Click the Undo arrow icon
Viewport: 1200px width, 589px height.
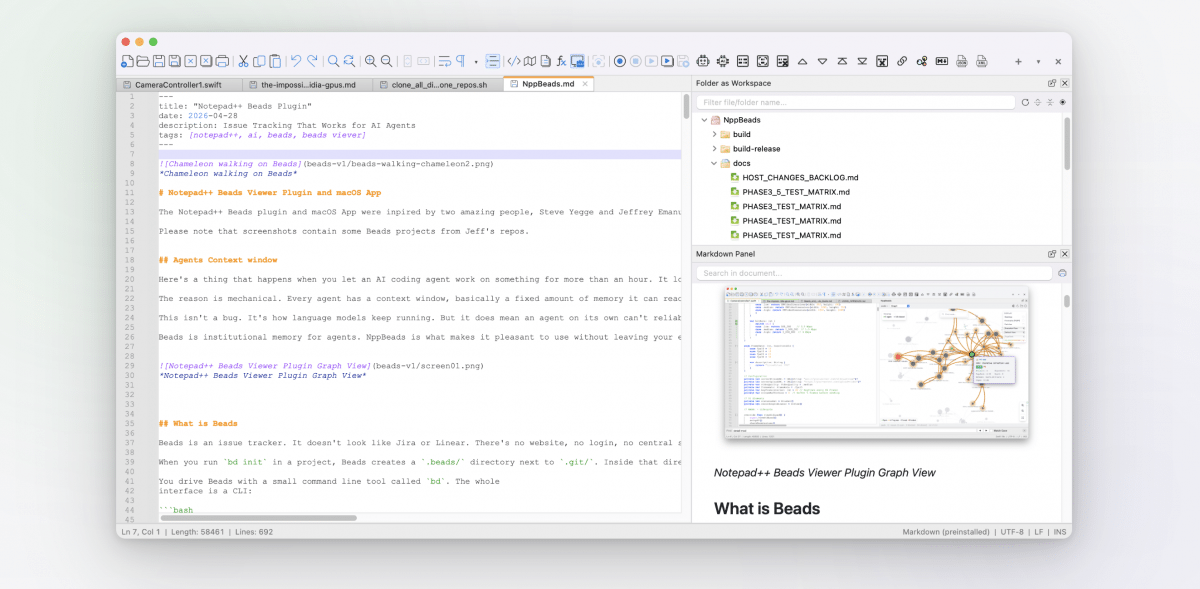(296, 61)
